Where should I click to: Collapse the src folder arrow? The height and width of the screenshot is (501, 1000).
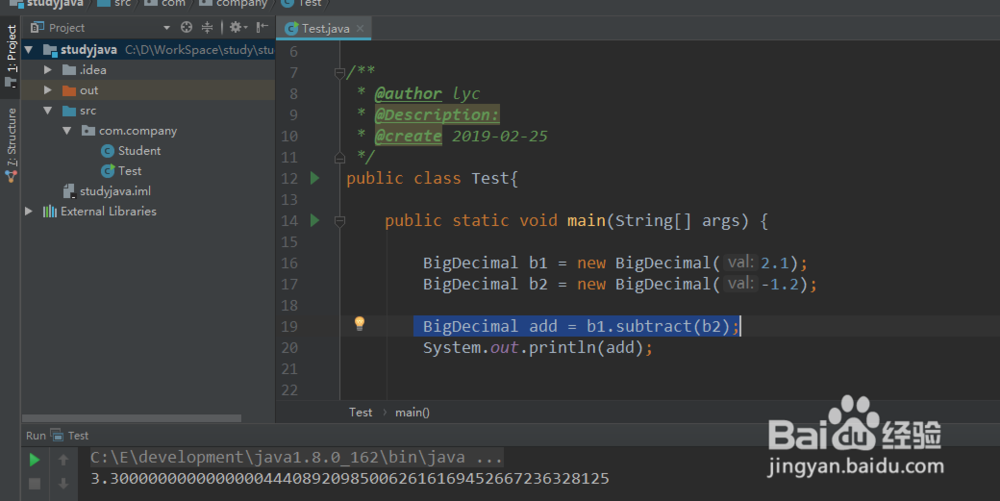(48, 110)
